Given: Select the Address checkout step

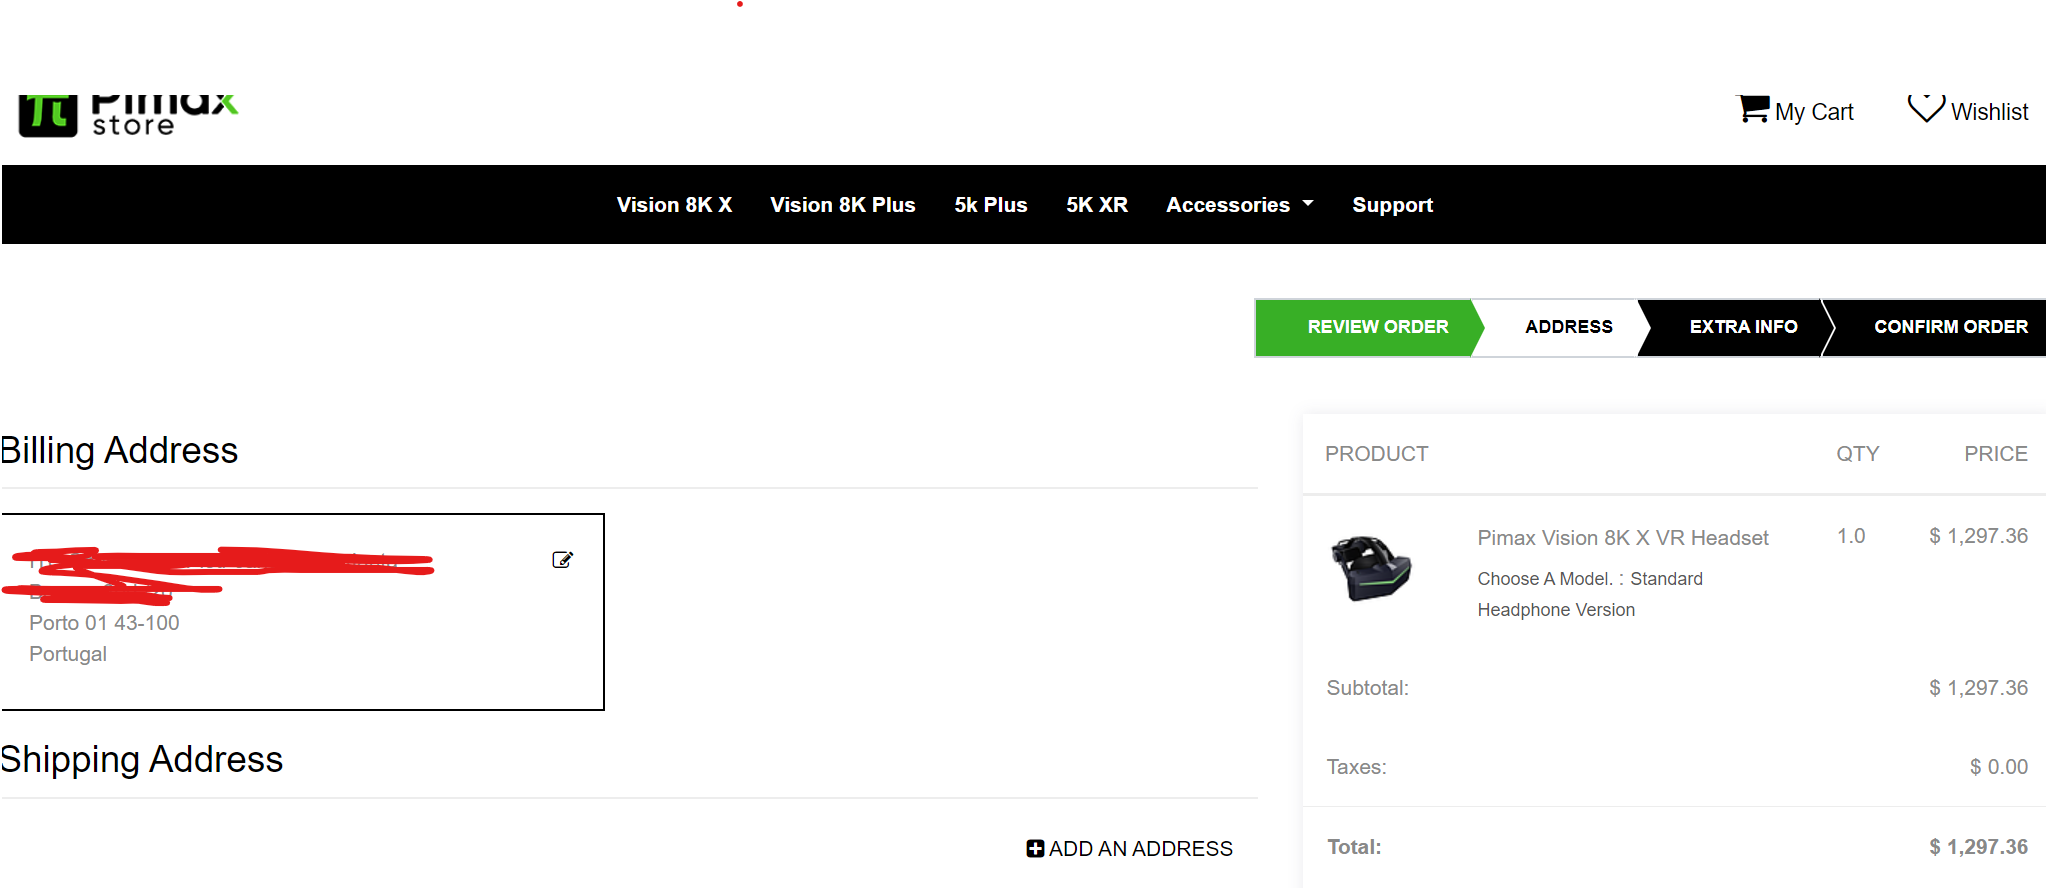Looking at the screenshot, I should (x=1568, y=327).
